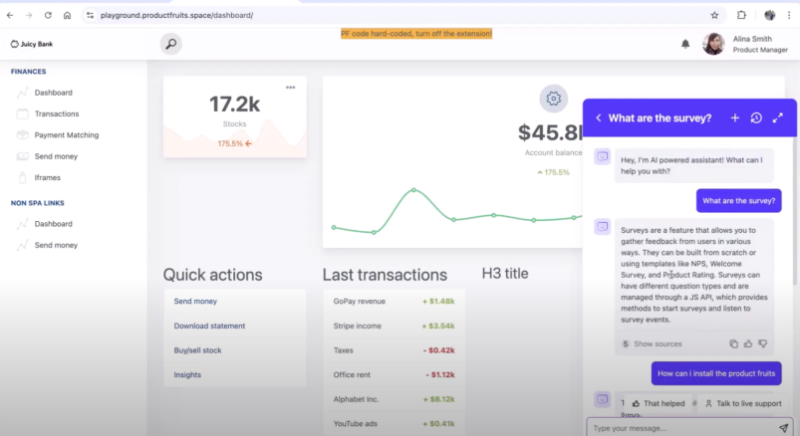Click the gear icon above Account balance
800x436 pixels.
(554, 98)
